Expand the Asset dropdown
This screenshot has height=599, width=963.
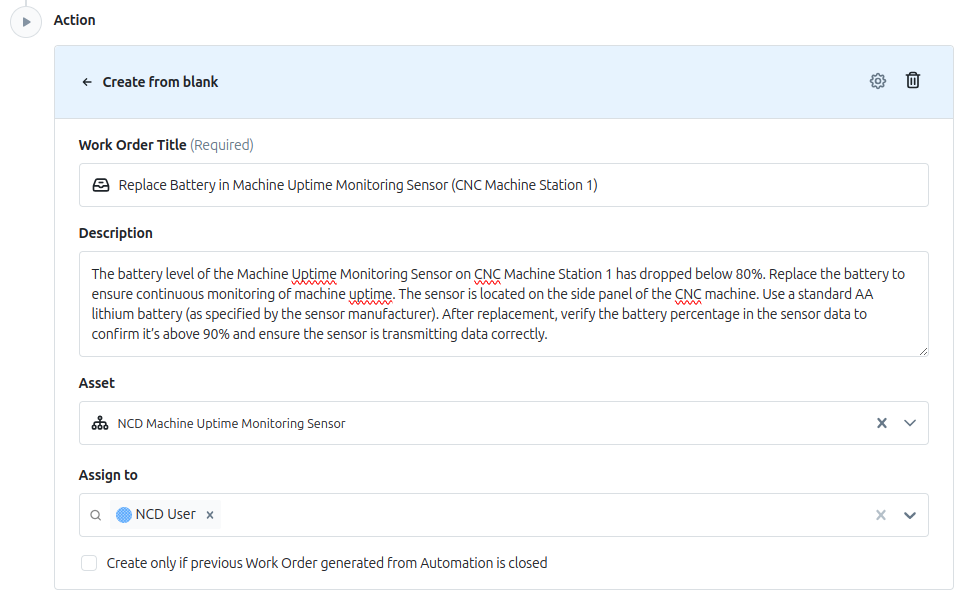point(910,423)
